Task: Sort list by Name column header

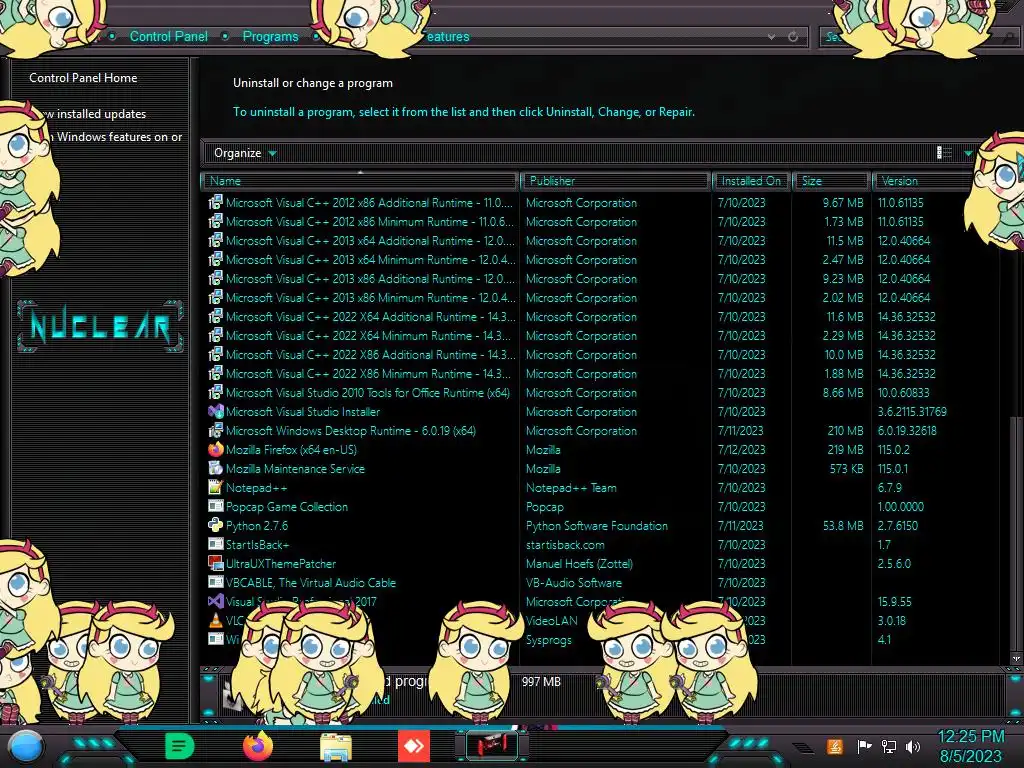Action: [359, 181]
